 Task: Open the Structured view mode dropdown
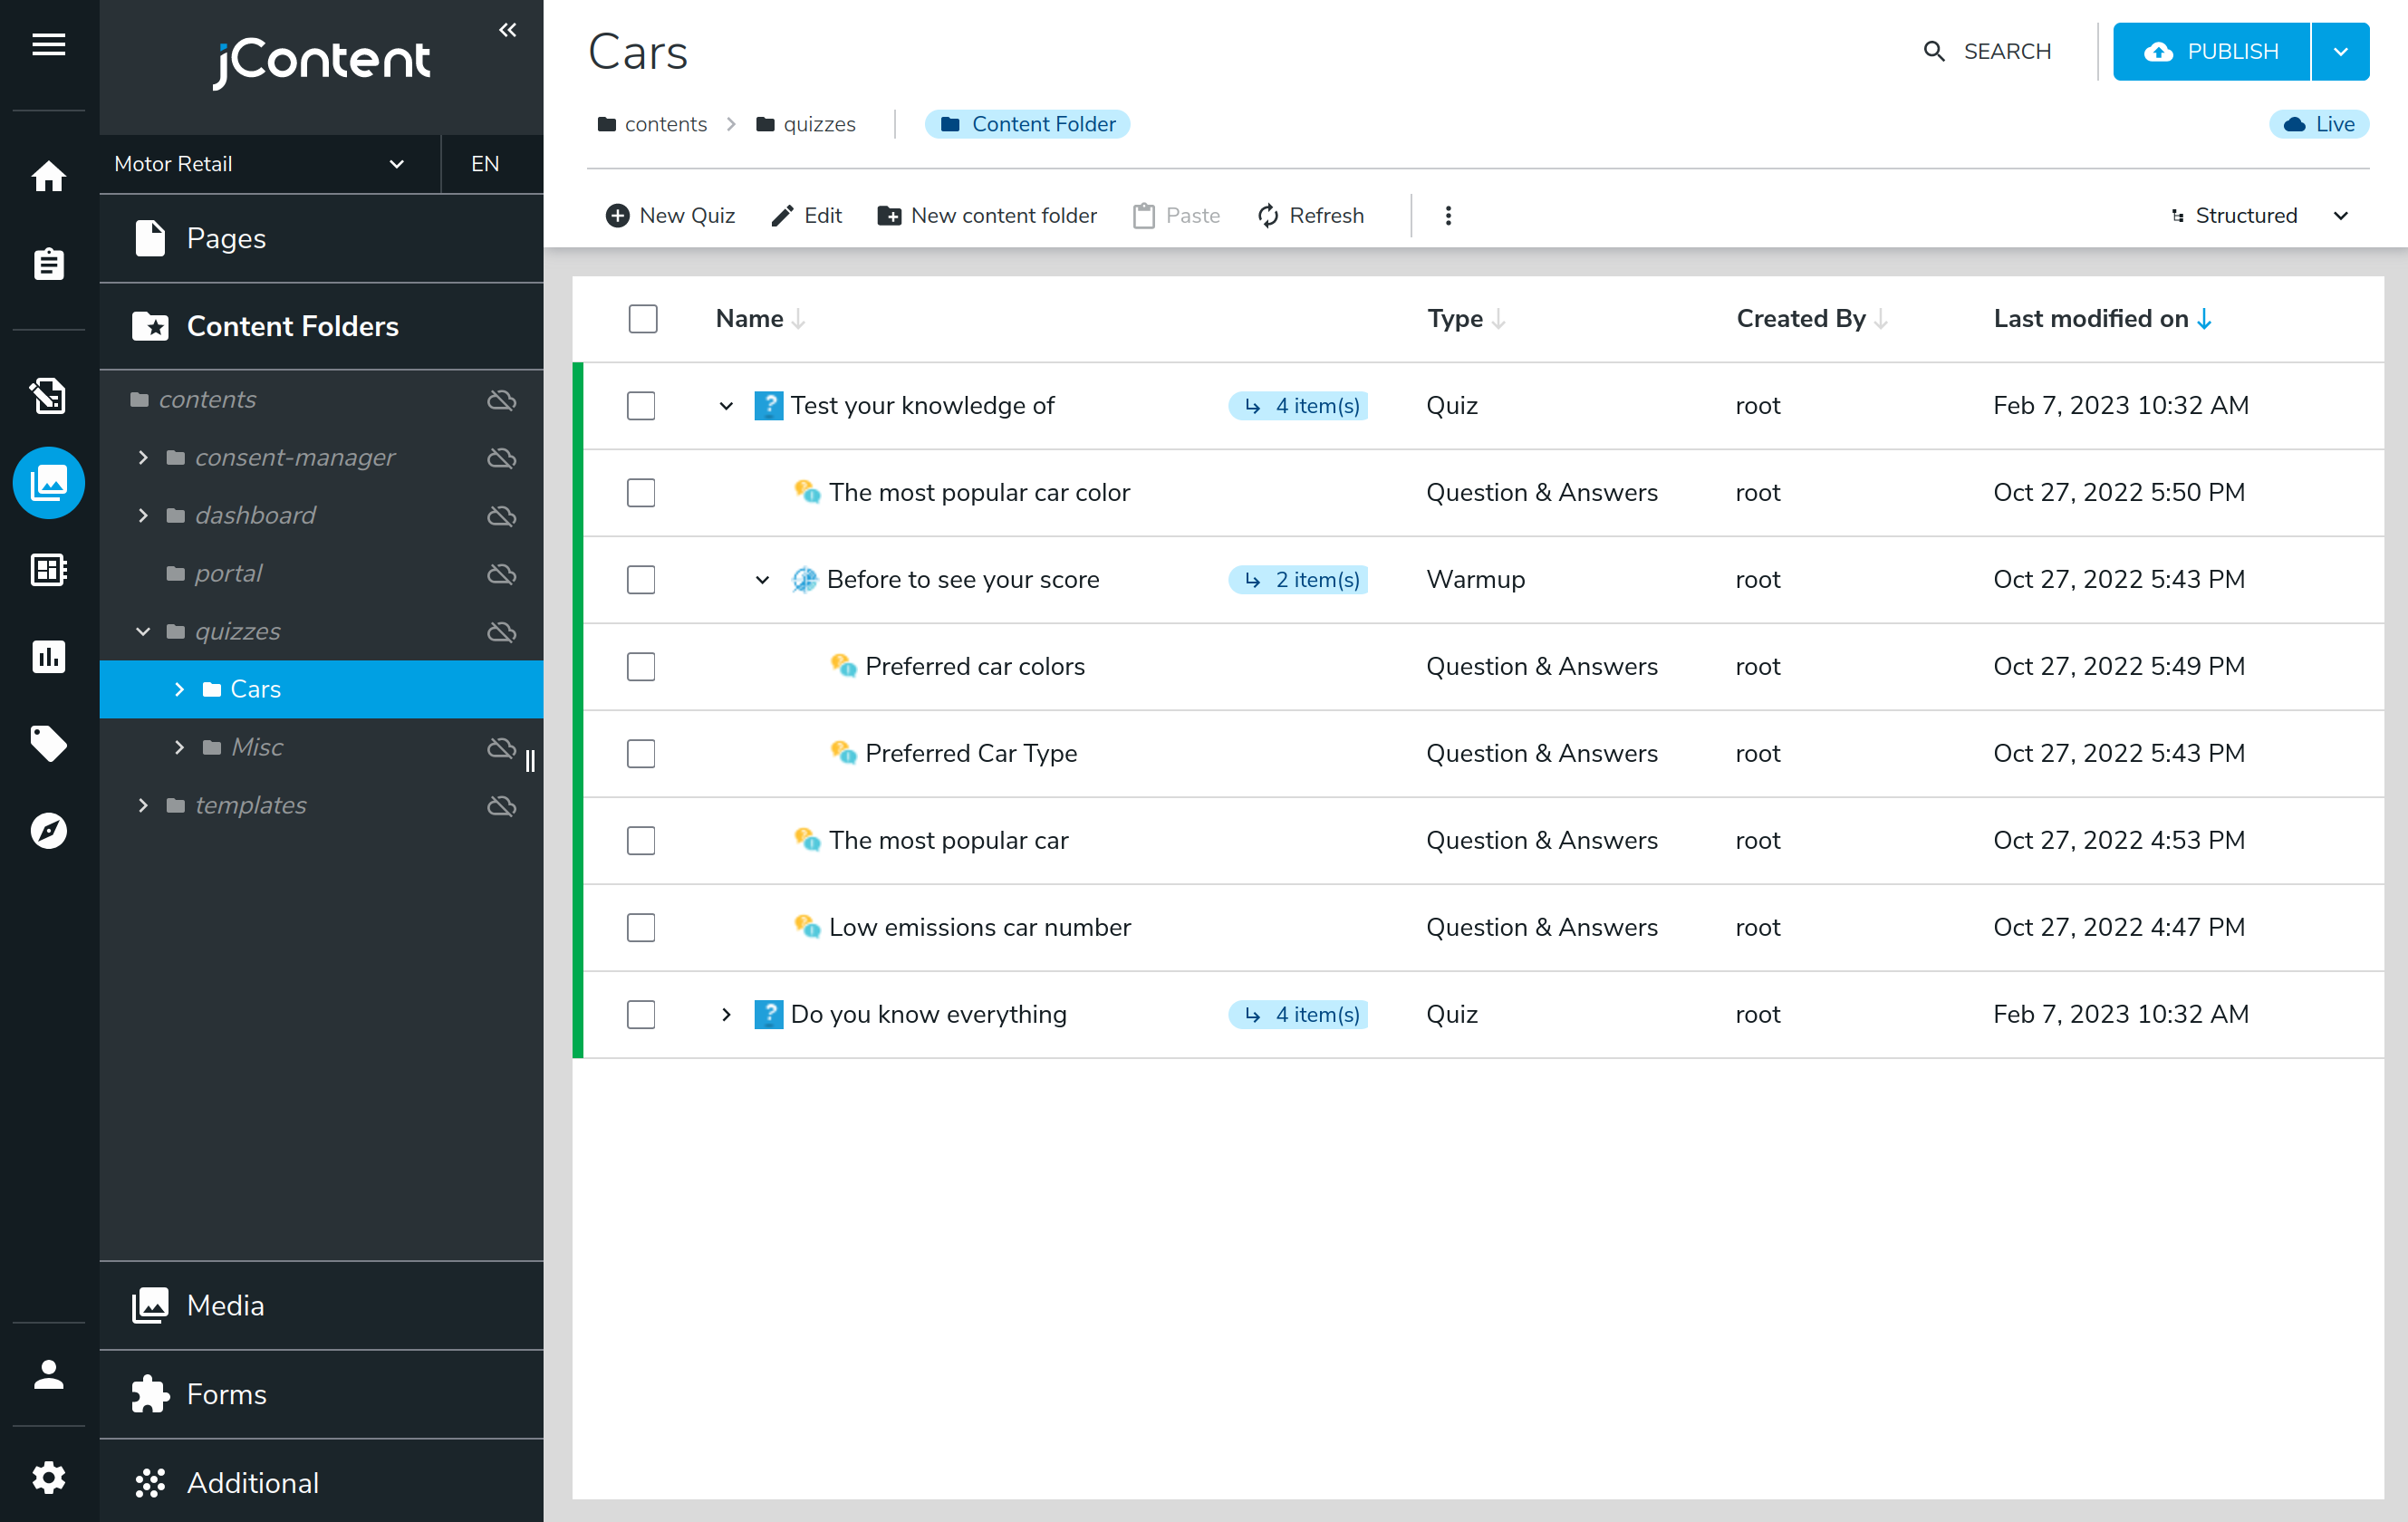tap(2258, 215)
